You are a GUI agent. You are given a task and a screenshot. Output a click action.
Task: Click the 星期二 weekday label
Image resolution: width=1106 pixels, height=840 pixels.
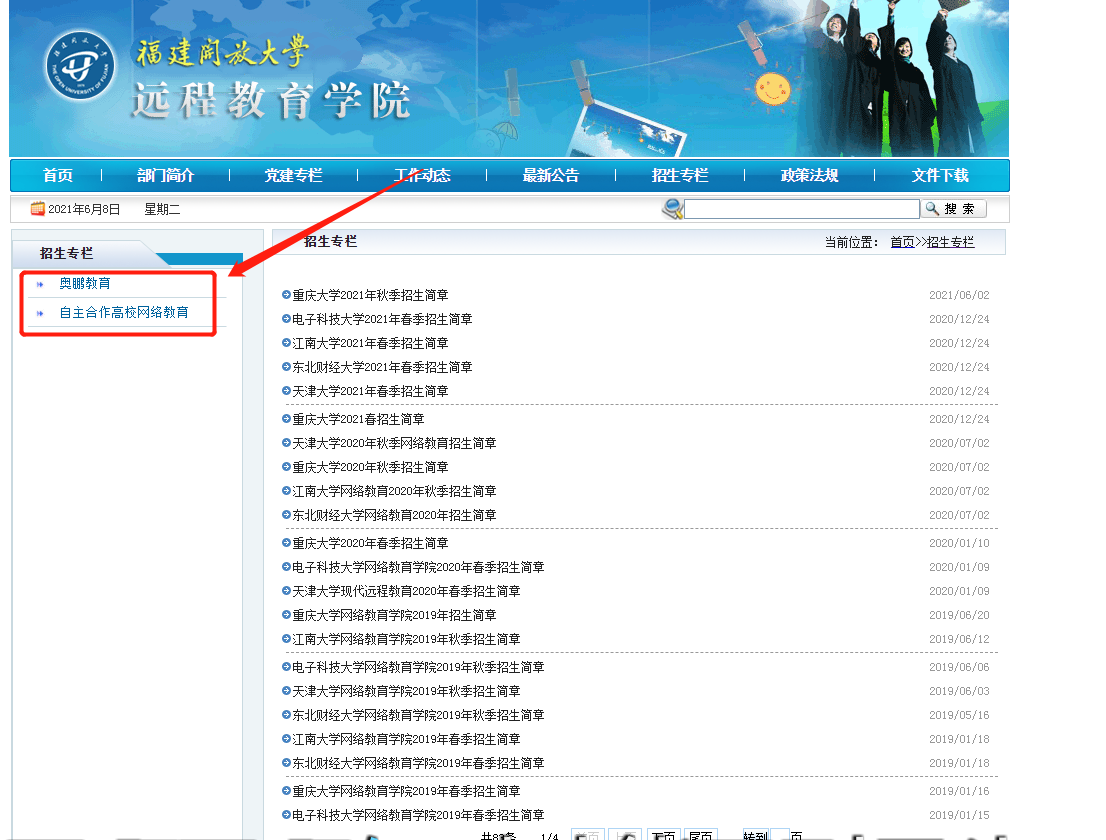coord(162,209)
